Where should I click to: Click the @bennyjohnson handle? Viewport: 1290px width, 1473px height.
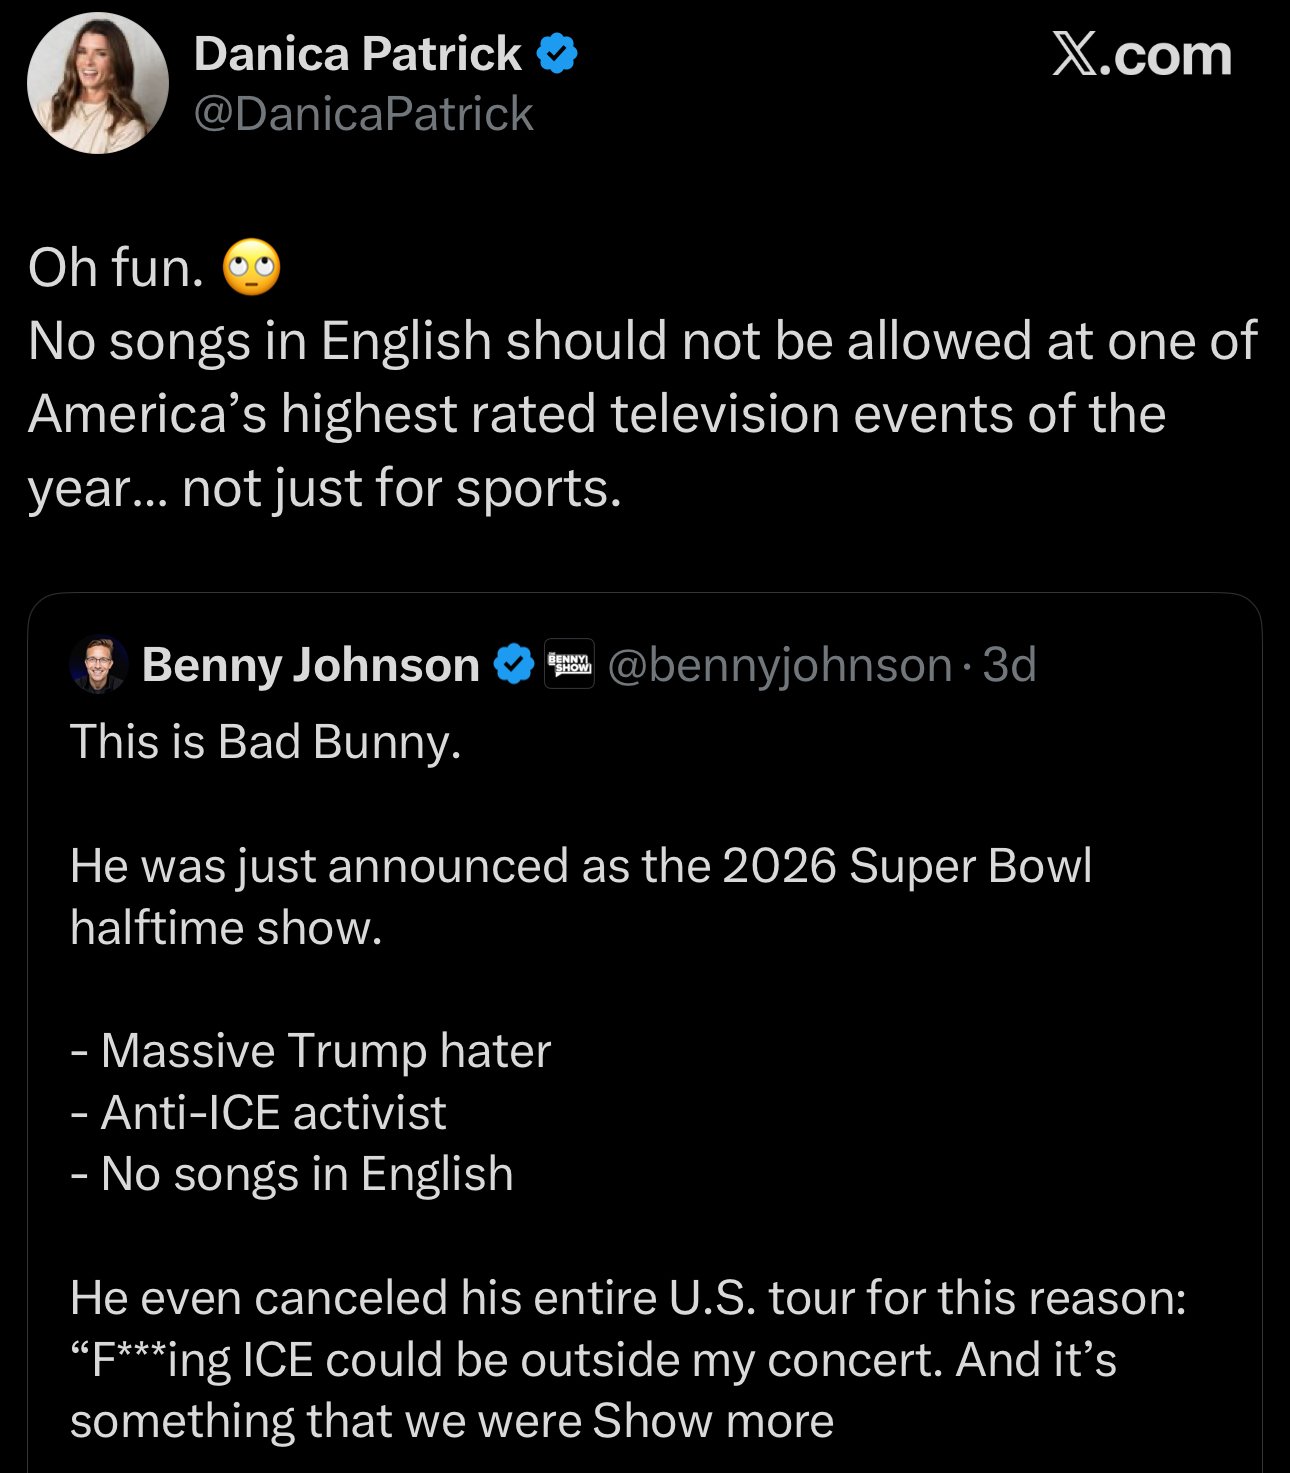[x=779, y=665]
